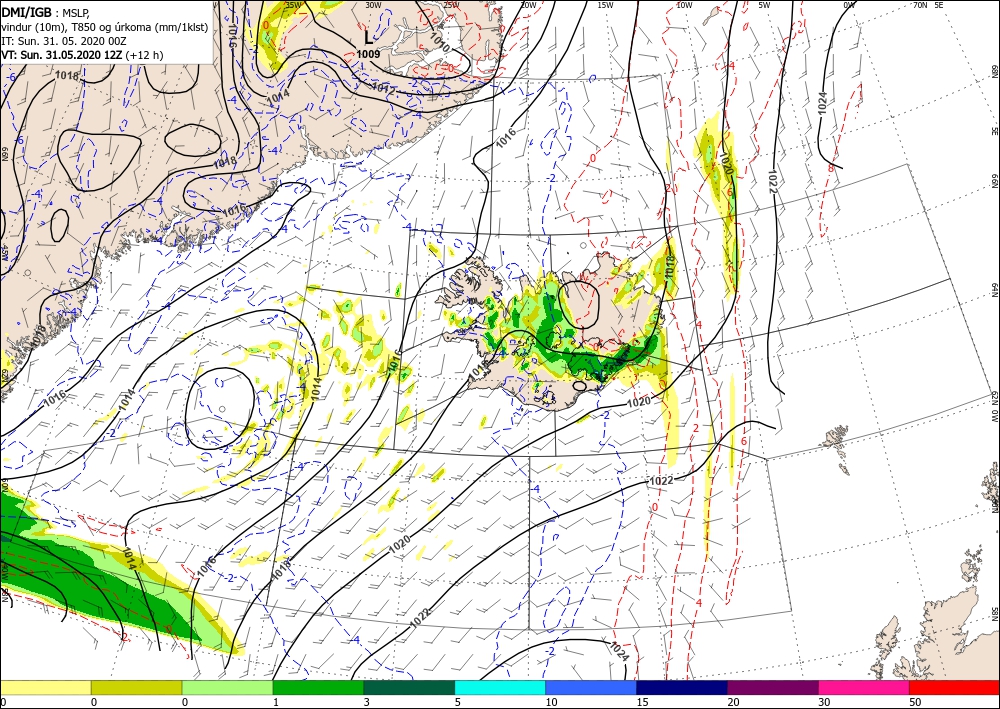The image size is (1000, 709).
Task: Click the light green legend swatch
Action: pos(228,687)
